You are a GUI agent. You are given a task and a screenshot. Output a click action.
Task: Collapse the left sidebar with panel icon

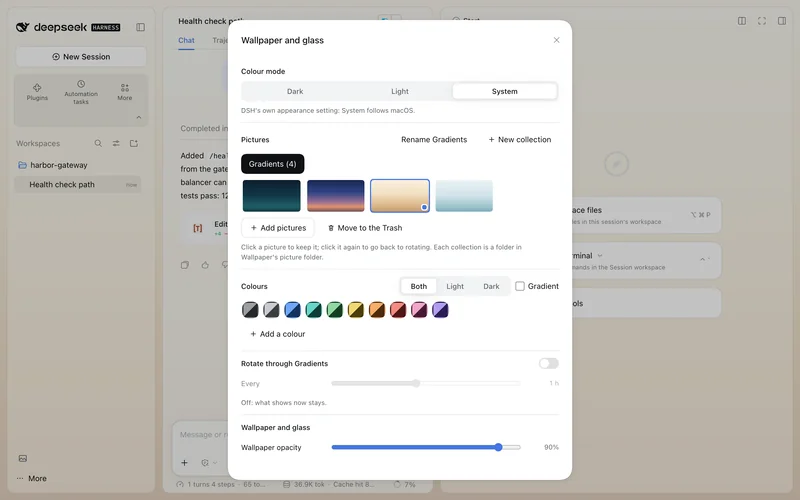tap(140, 27)
